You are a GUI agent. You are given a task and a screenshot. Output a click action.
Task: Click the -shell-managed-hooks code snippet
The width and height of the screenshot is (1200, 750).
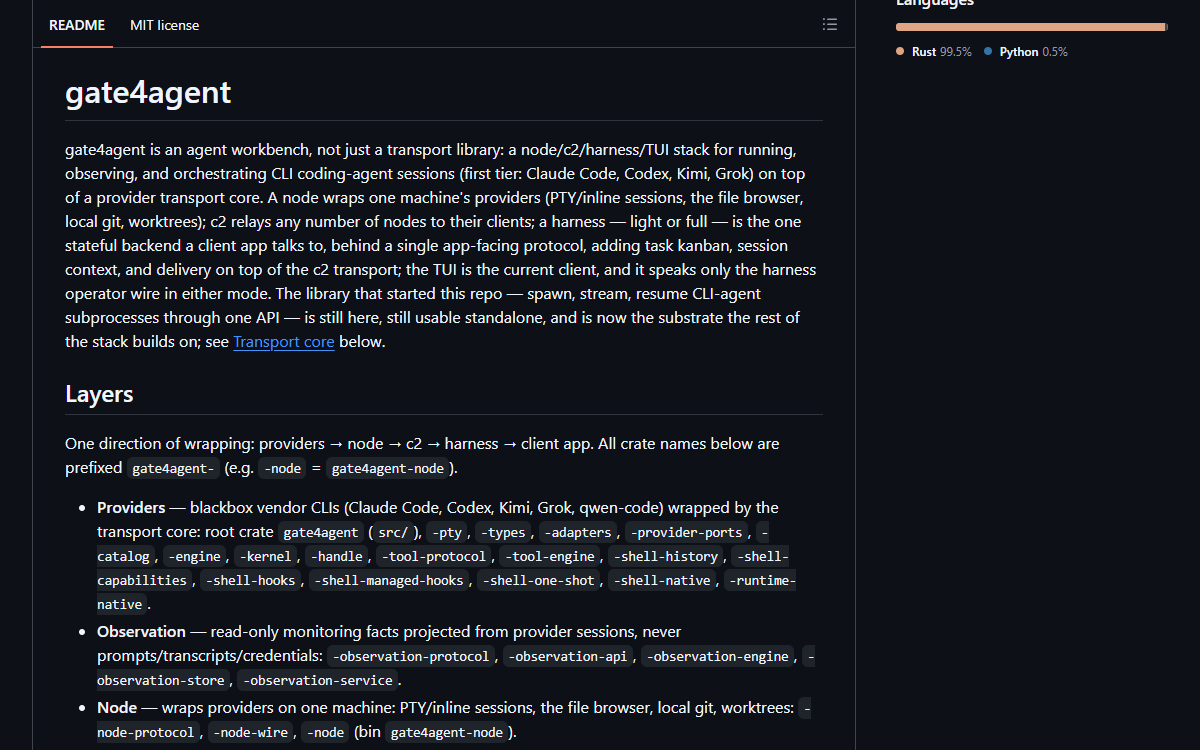[x=389, y=580]
